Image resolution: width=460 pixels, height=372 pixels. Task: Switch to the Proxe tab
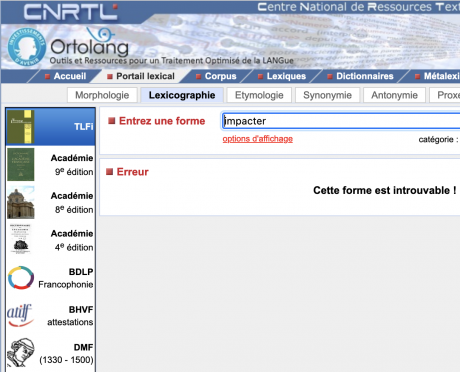pyautogui.click(x=445, y=95)
